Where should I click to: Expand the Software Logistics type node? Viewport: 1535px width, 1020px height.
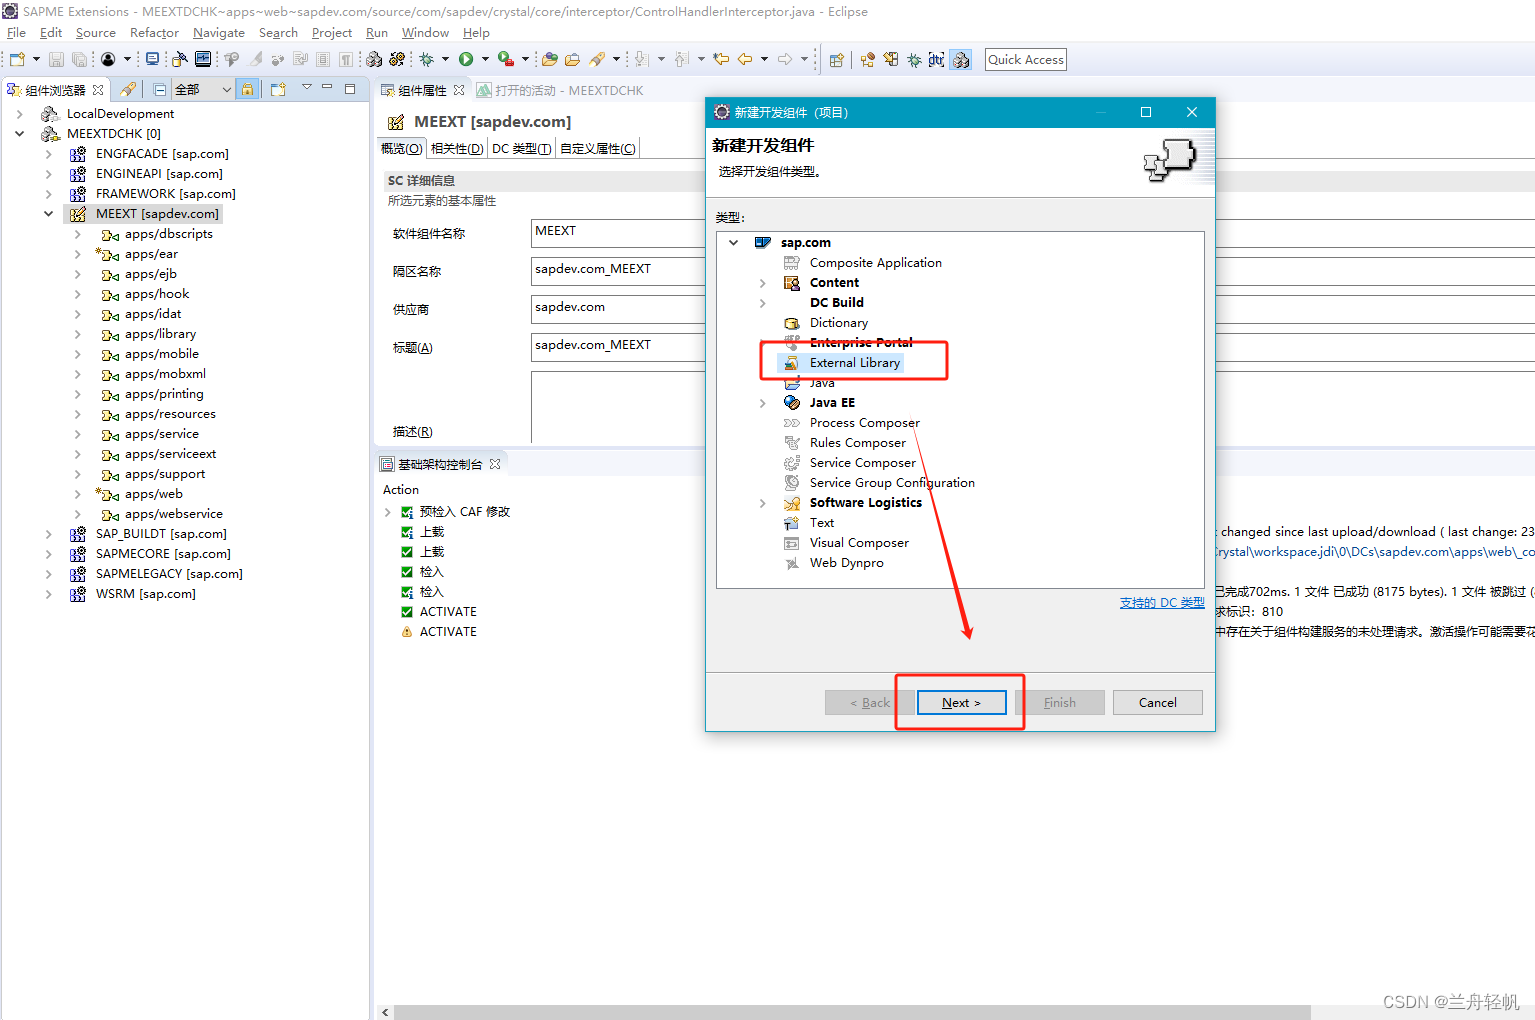(x=762, y=503)
